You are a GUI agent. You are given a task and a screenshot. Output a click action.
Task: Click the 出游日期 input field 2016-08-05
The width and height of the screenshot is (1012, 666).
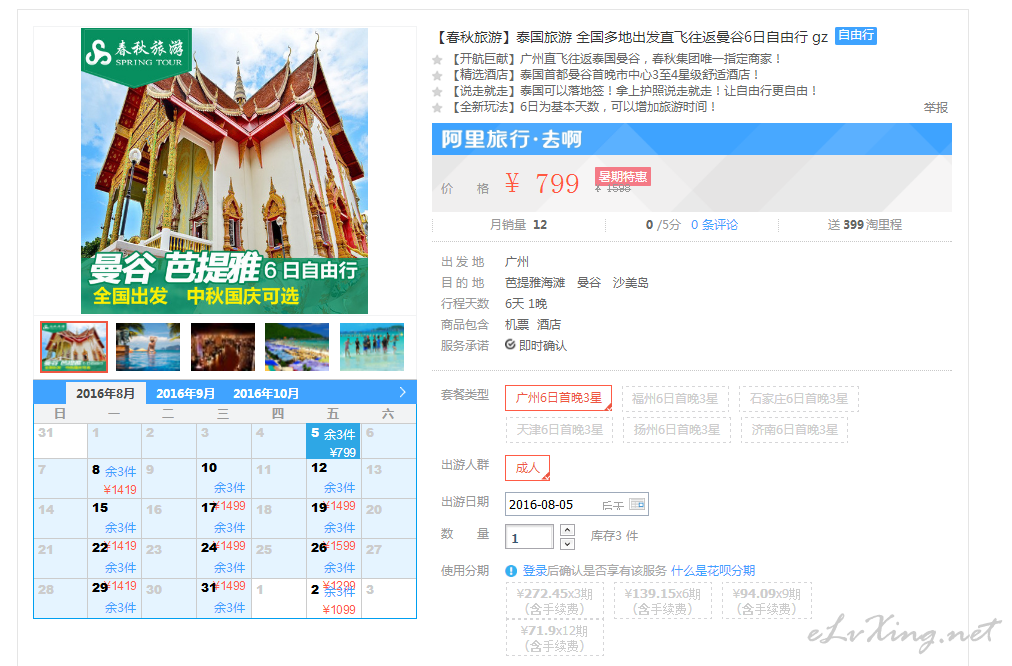point(576,504)
